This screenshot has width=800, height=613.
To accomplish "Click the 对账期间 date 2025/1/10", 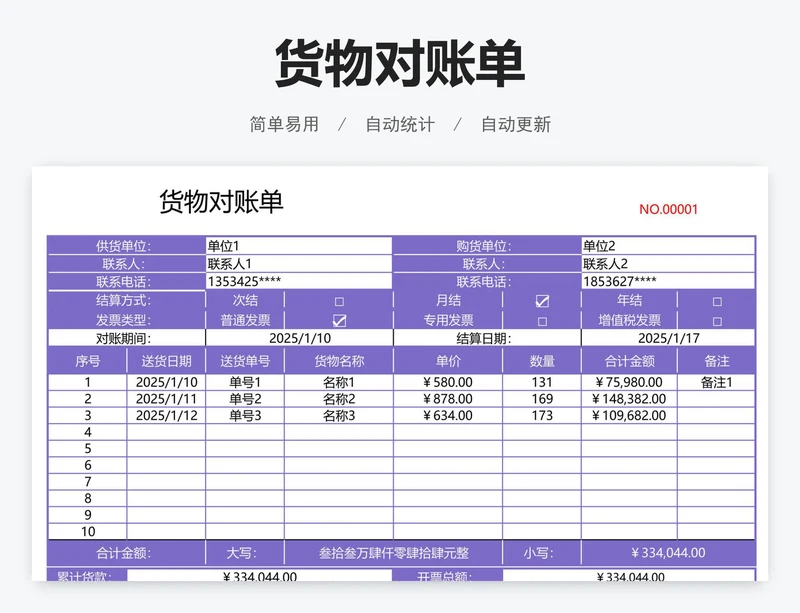I will pos(299,338).
